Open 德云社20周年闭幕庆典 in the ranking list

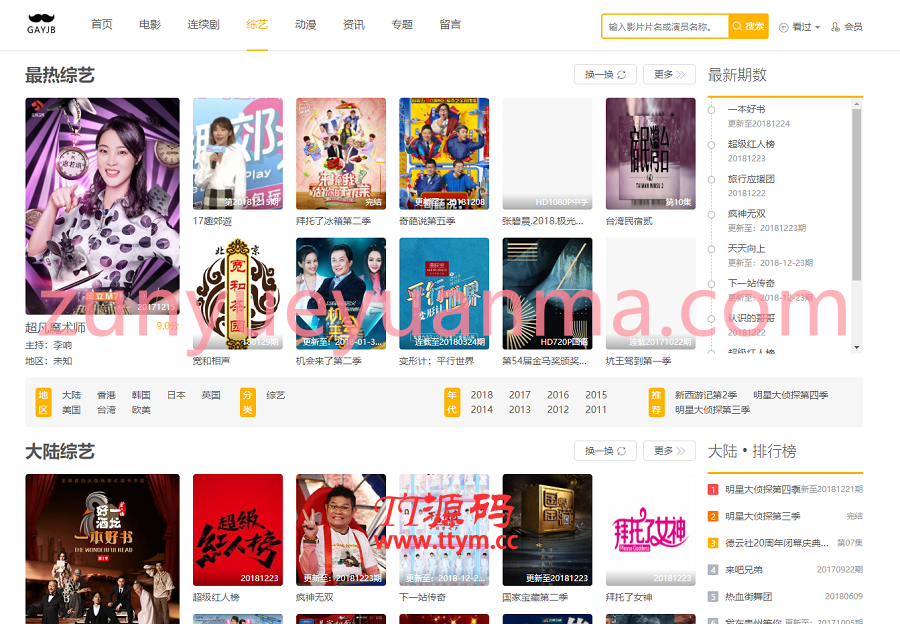pyautogui.click(x=777, y=543)
